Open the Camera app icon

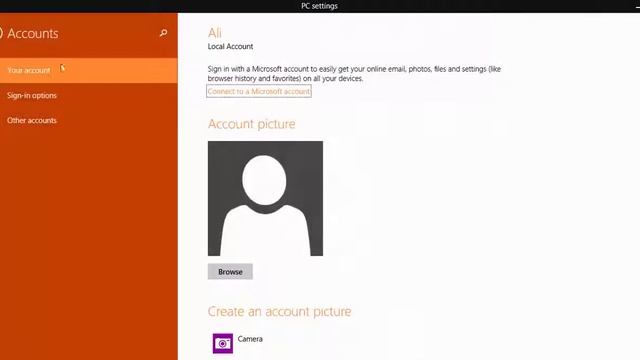point(223,343)
